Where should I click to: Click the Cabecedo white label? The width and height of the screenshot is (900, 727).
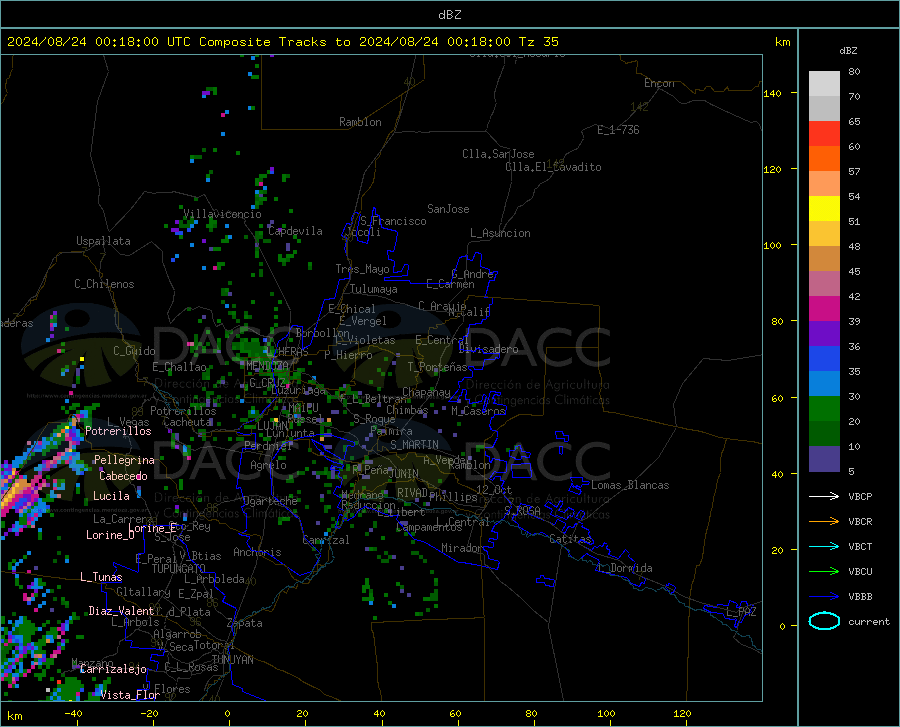(123, 476)
